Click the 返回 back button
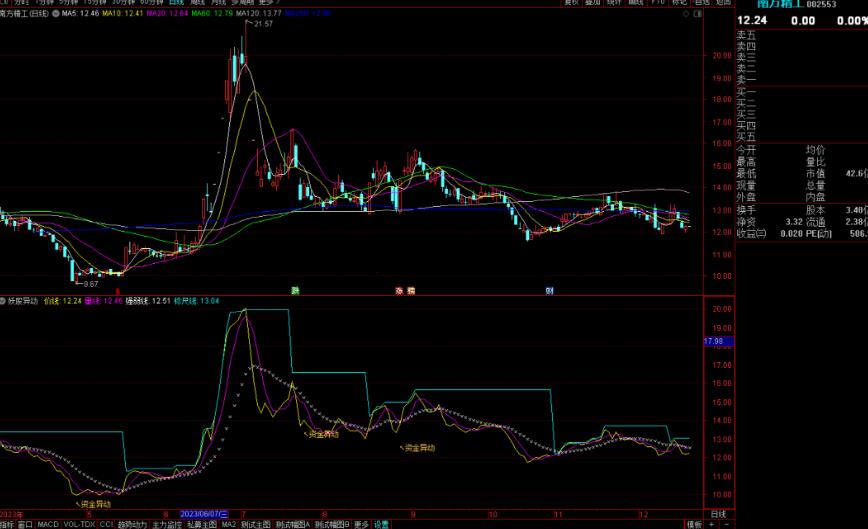The width and height of the screenshot is (868, 529). 723,2
